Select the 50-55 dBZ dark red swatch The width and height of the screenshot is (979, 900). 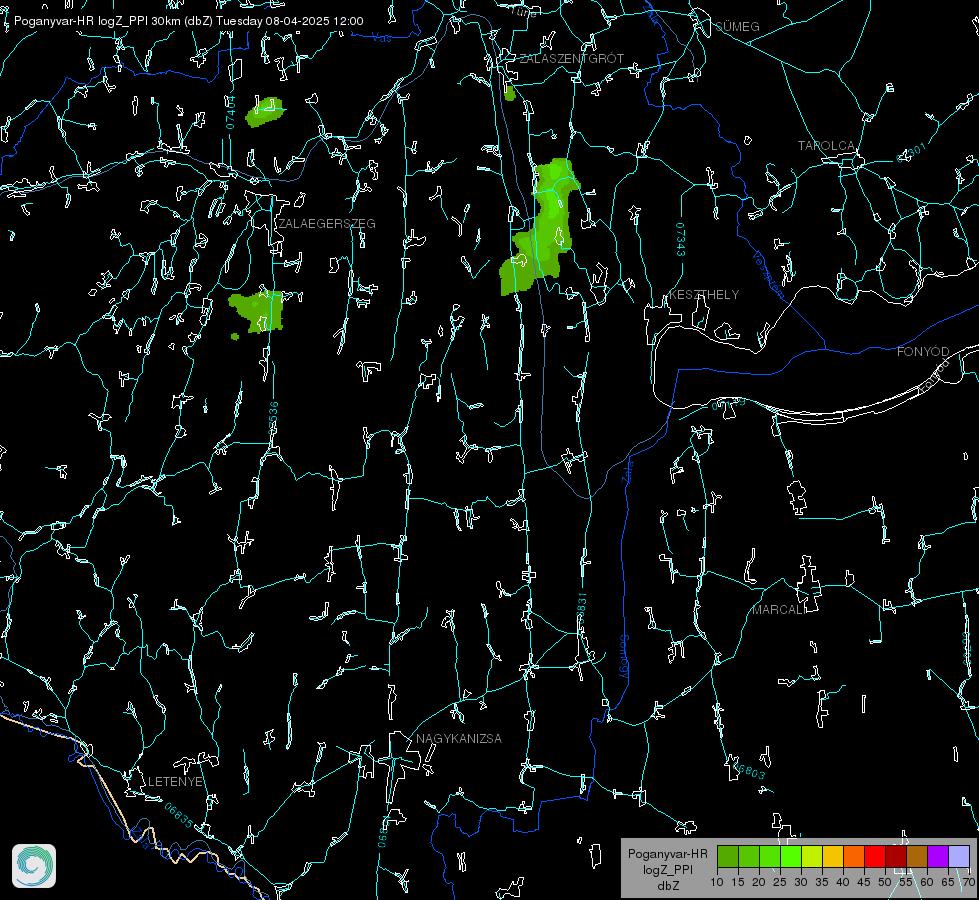(x=896, y=856)
